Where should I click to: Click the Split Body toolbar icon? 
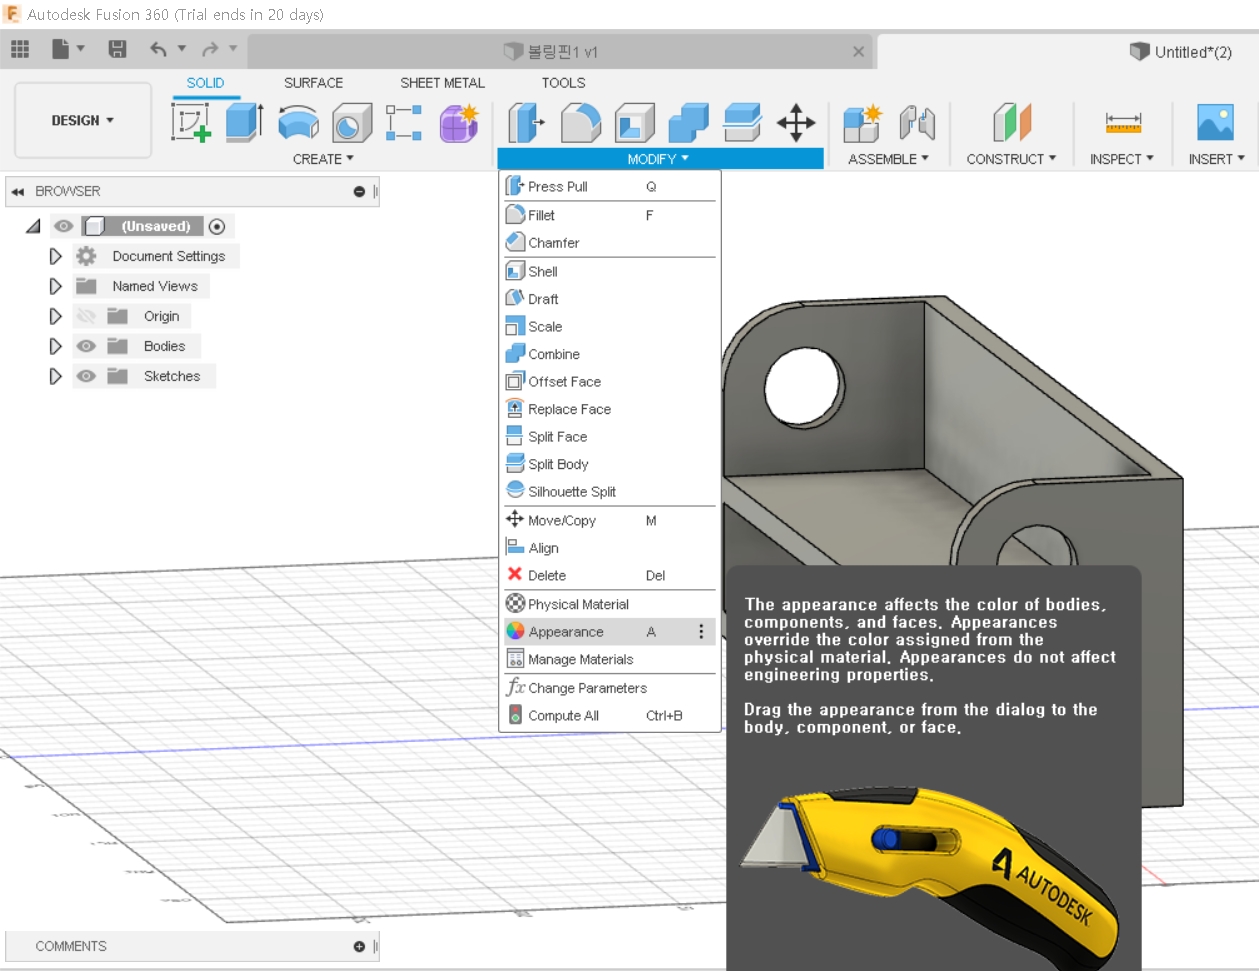[742, 123]
